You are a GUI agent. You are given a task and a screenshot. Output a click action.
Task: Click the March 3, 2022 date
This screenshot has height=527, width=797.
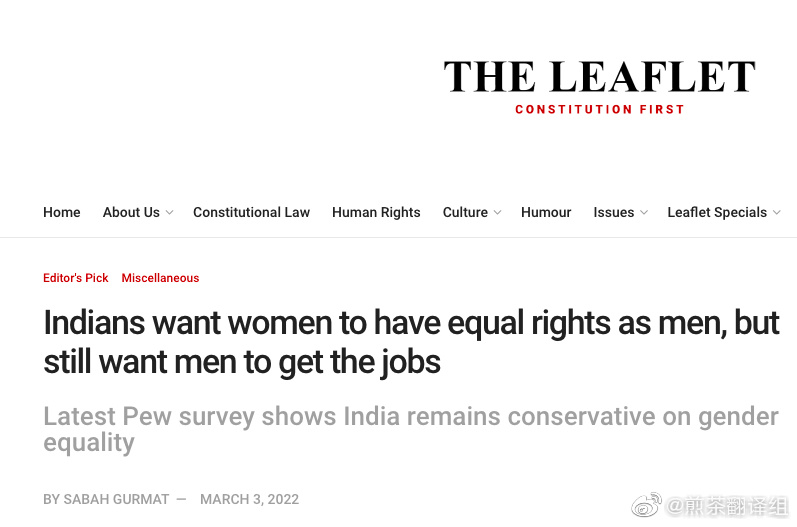click(249, 500)
